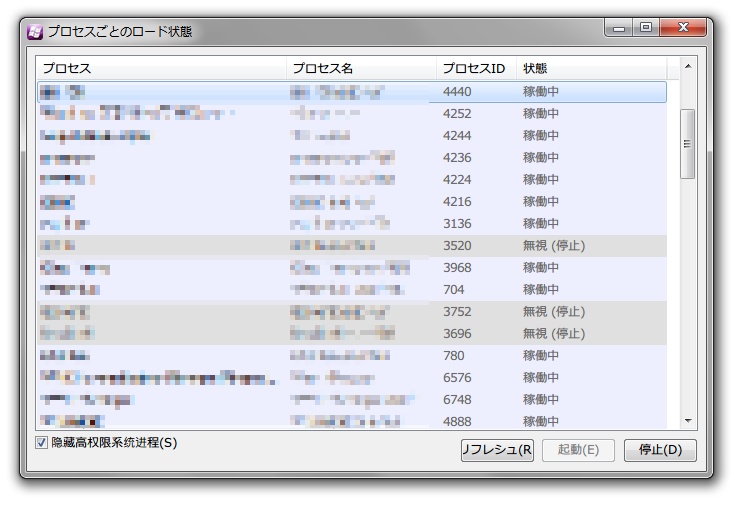Image resolution: width=740 pixels, height=505 pixels.
Task: Click 無視 (停止) status in row 3752
Action: [x=554, y=312]
